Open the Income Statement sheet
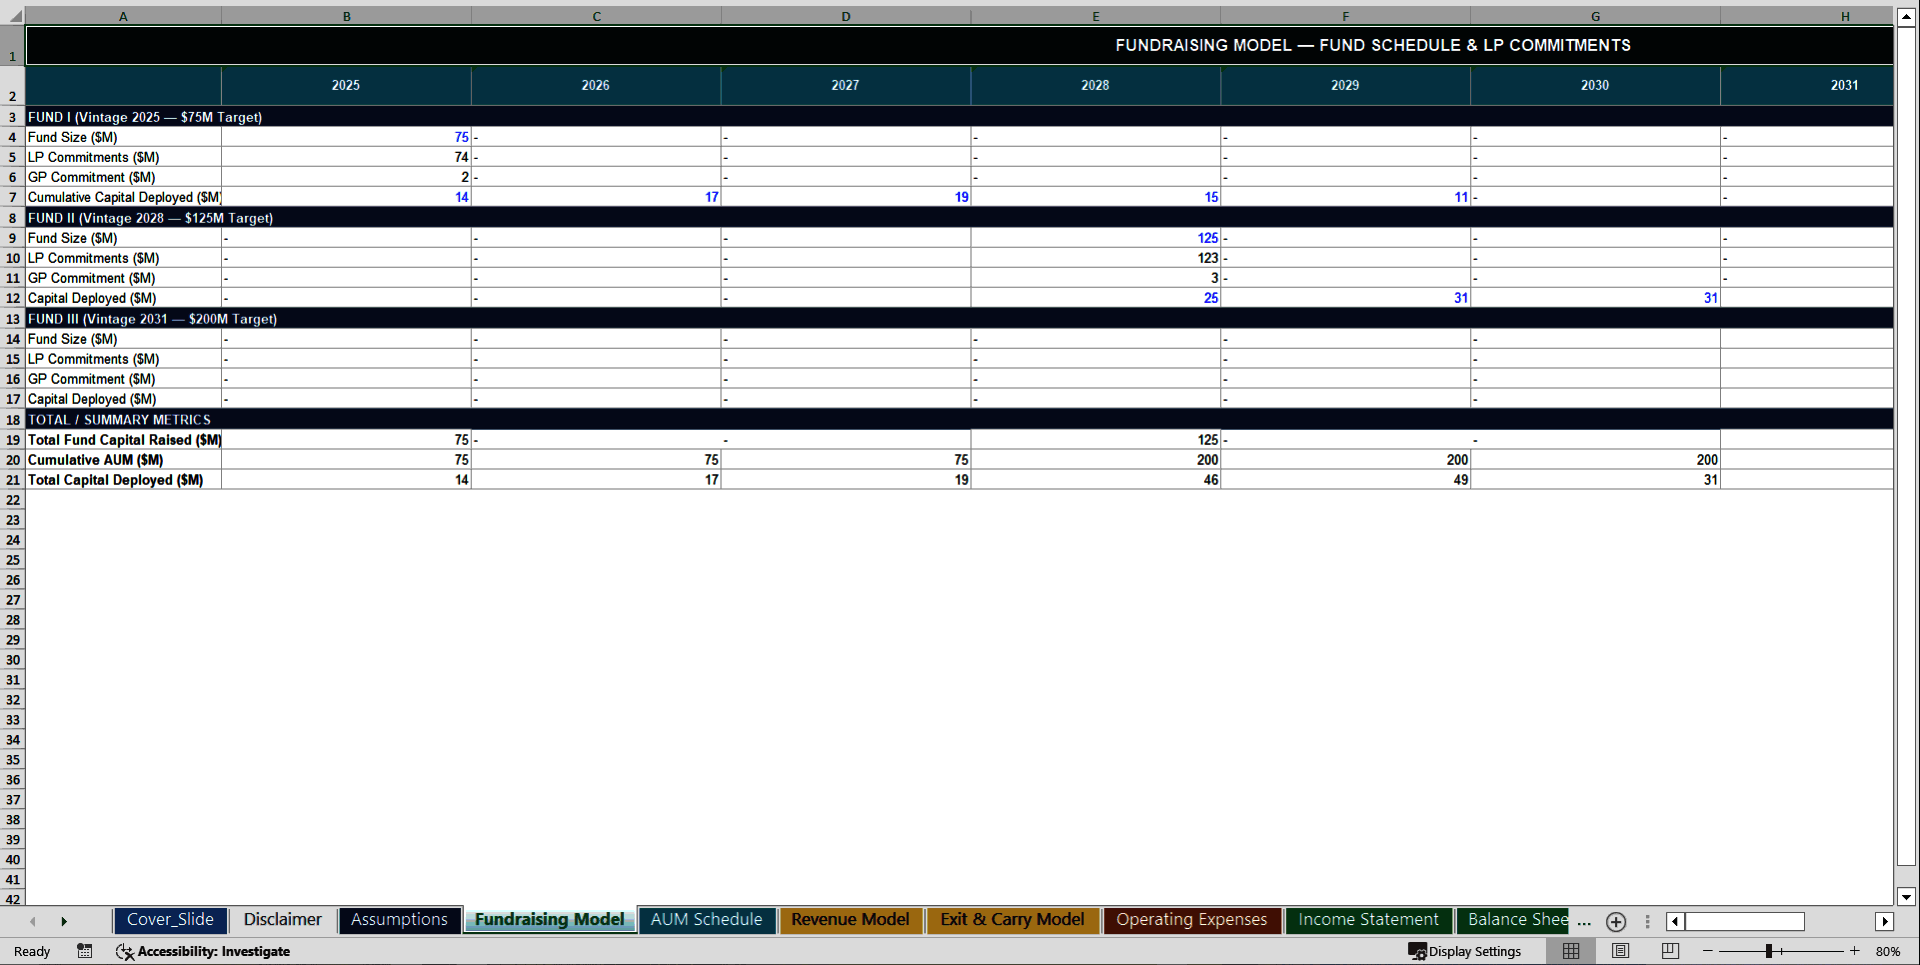 pos(1367,920)
